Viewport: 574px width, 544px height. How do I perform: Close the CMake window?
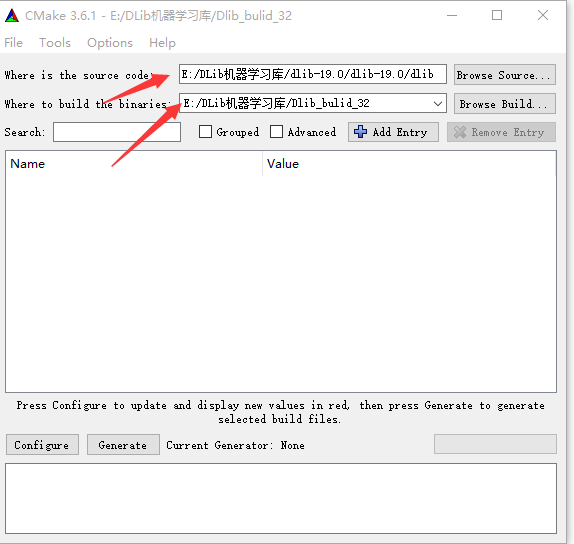(543, 15)
